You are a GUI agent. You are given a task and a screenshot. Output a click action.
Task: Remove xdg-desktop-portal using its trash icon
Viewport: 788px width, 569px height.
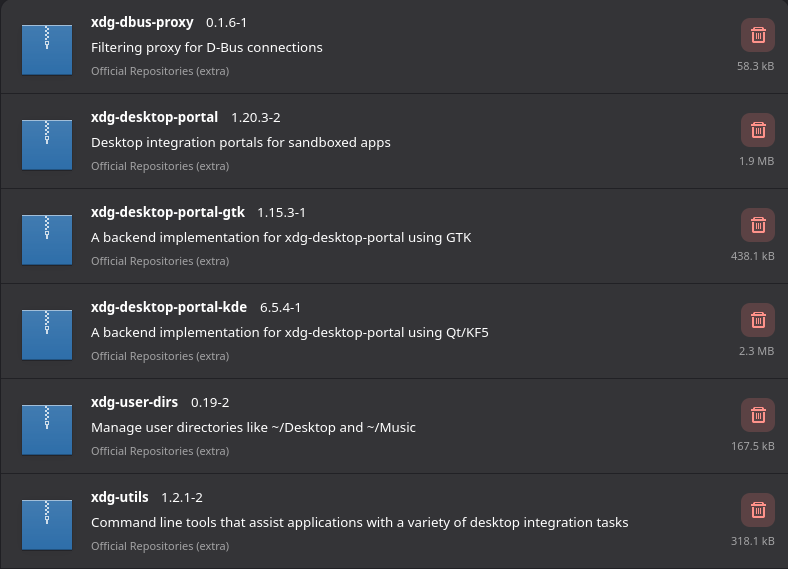tap(757, 130)
